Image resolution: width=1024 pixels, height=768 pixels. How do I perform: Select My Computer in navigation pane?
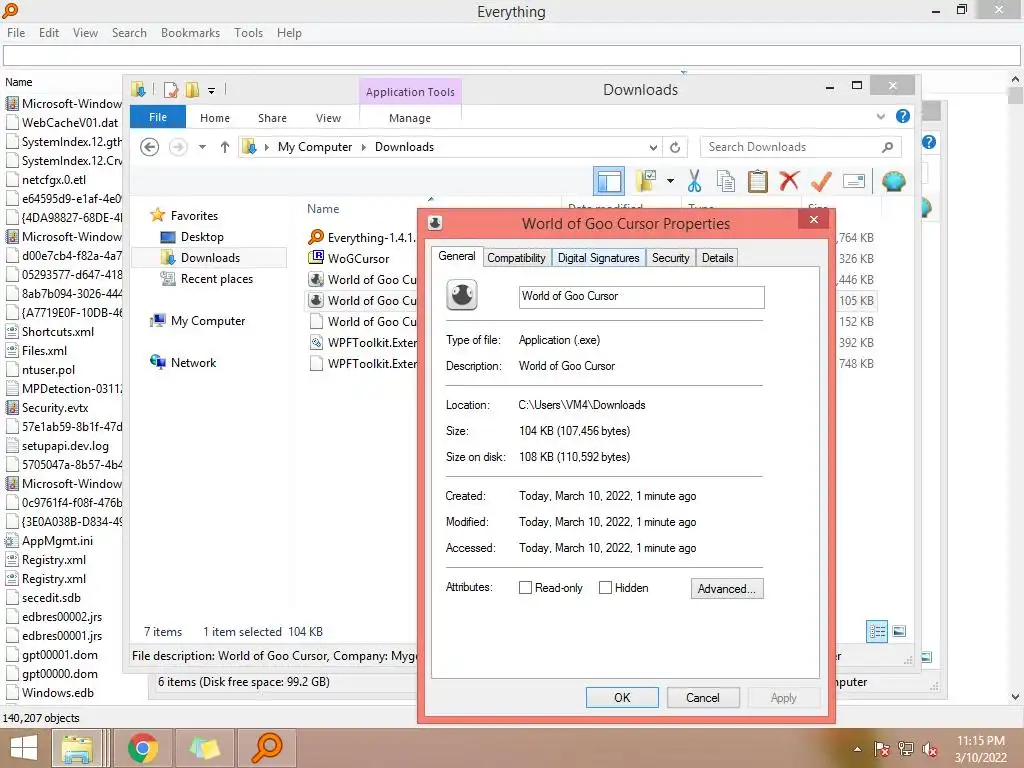(x=208, y=321)
